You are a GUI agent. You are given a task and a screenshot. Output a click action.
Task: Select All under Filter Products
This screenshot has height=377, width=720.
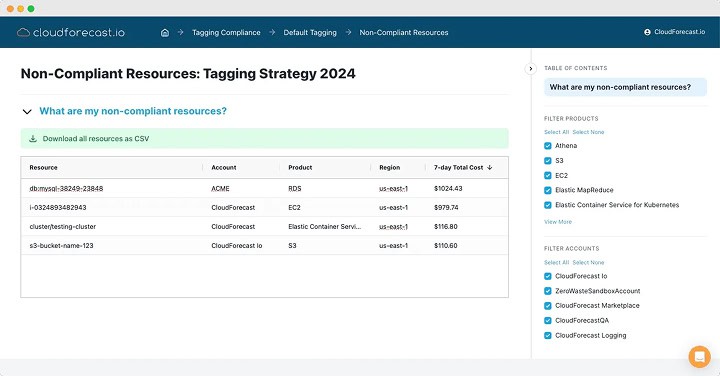[557, 132]
